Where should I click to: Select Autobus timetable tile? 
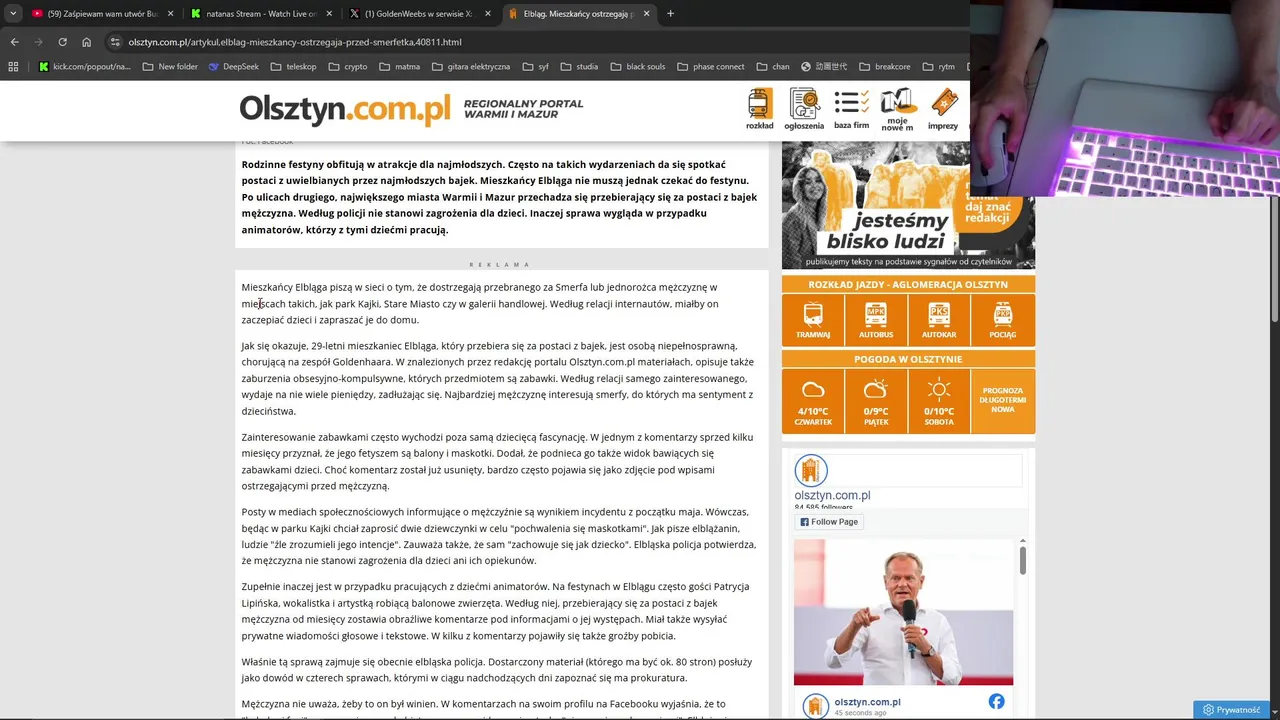(x=876, y=320)
